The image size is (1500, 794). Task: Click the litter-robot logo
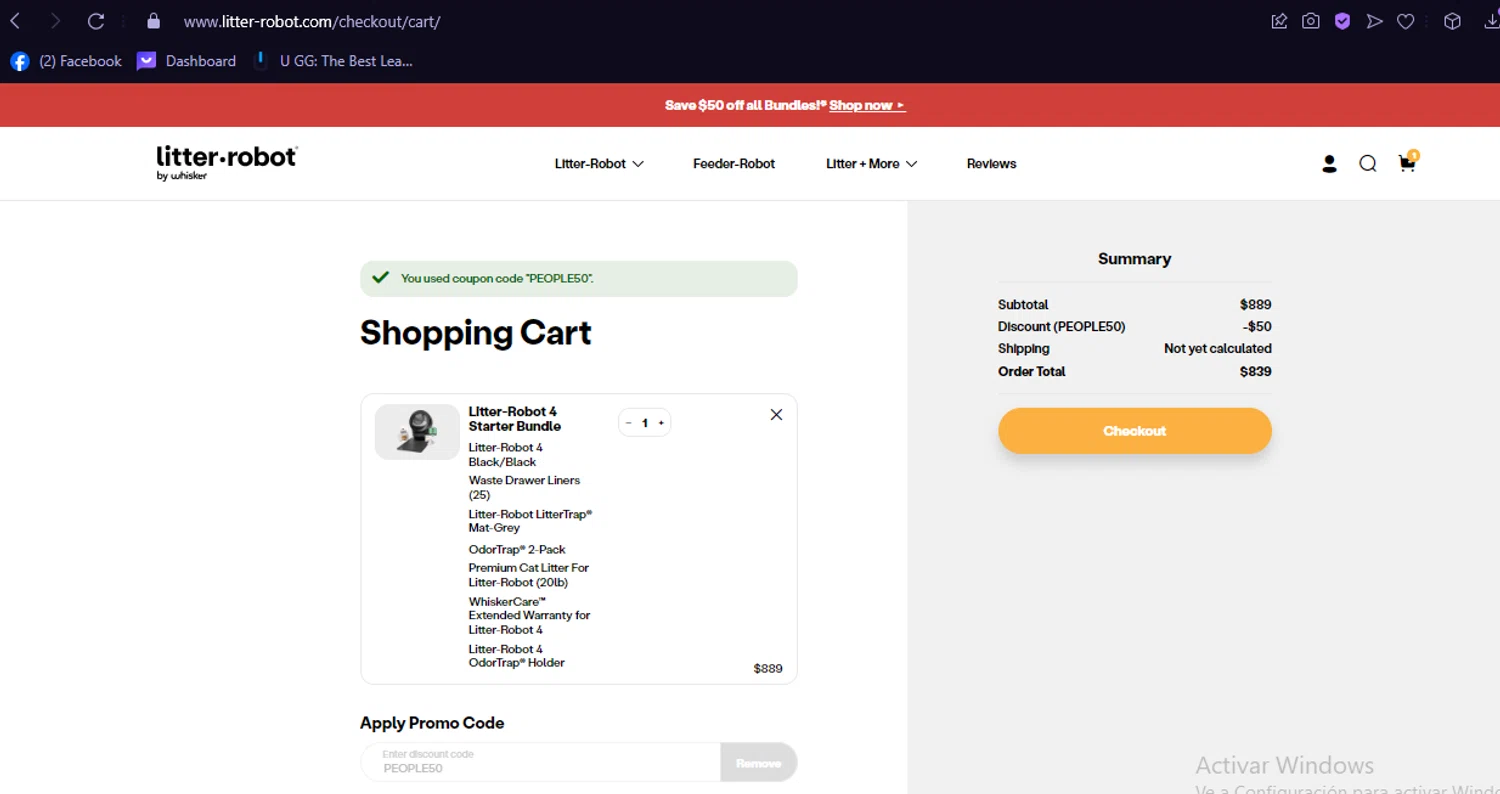tap(227, 163)
